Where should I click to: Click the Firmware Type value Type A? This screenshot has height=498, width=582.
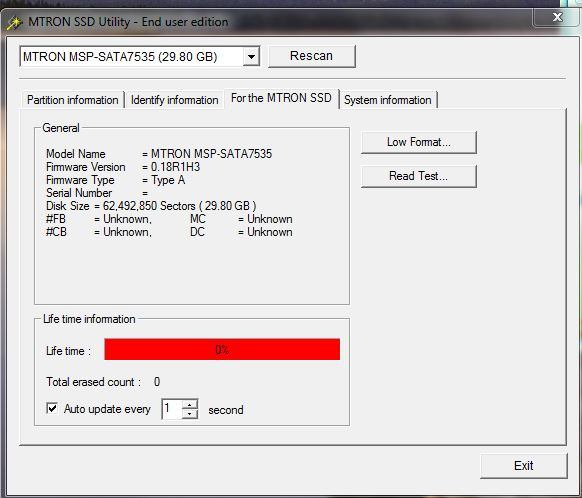(x=168, y=180)
